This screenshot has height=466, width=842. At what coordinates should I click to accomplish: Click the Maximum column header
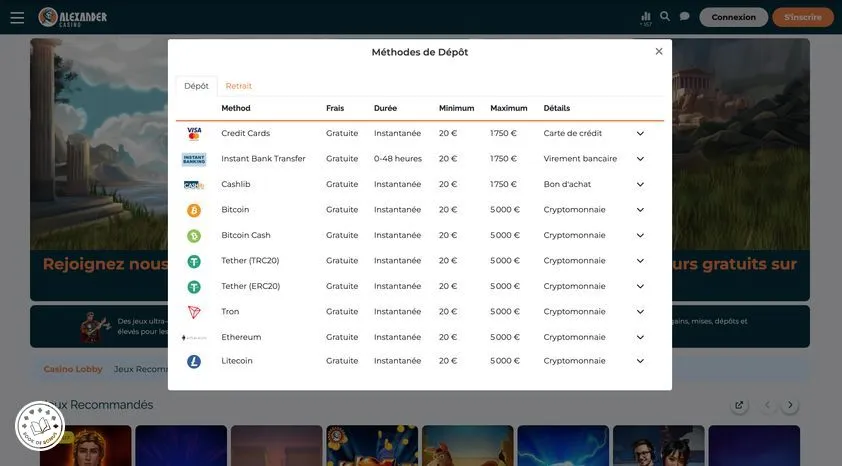point(509,108)
